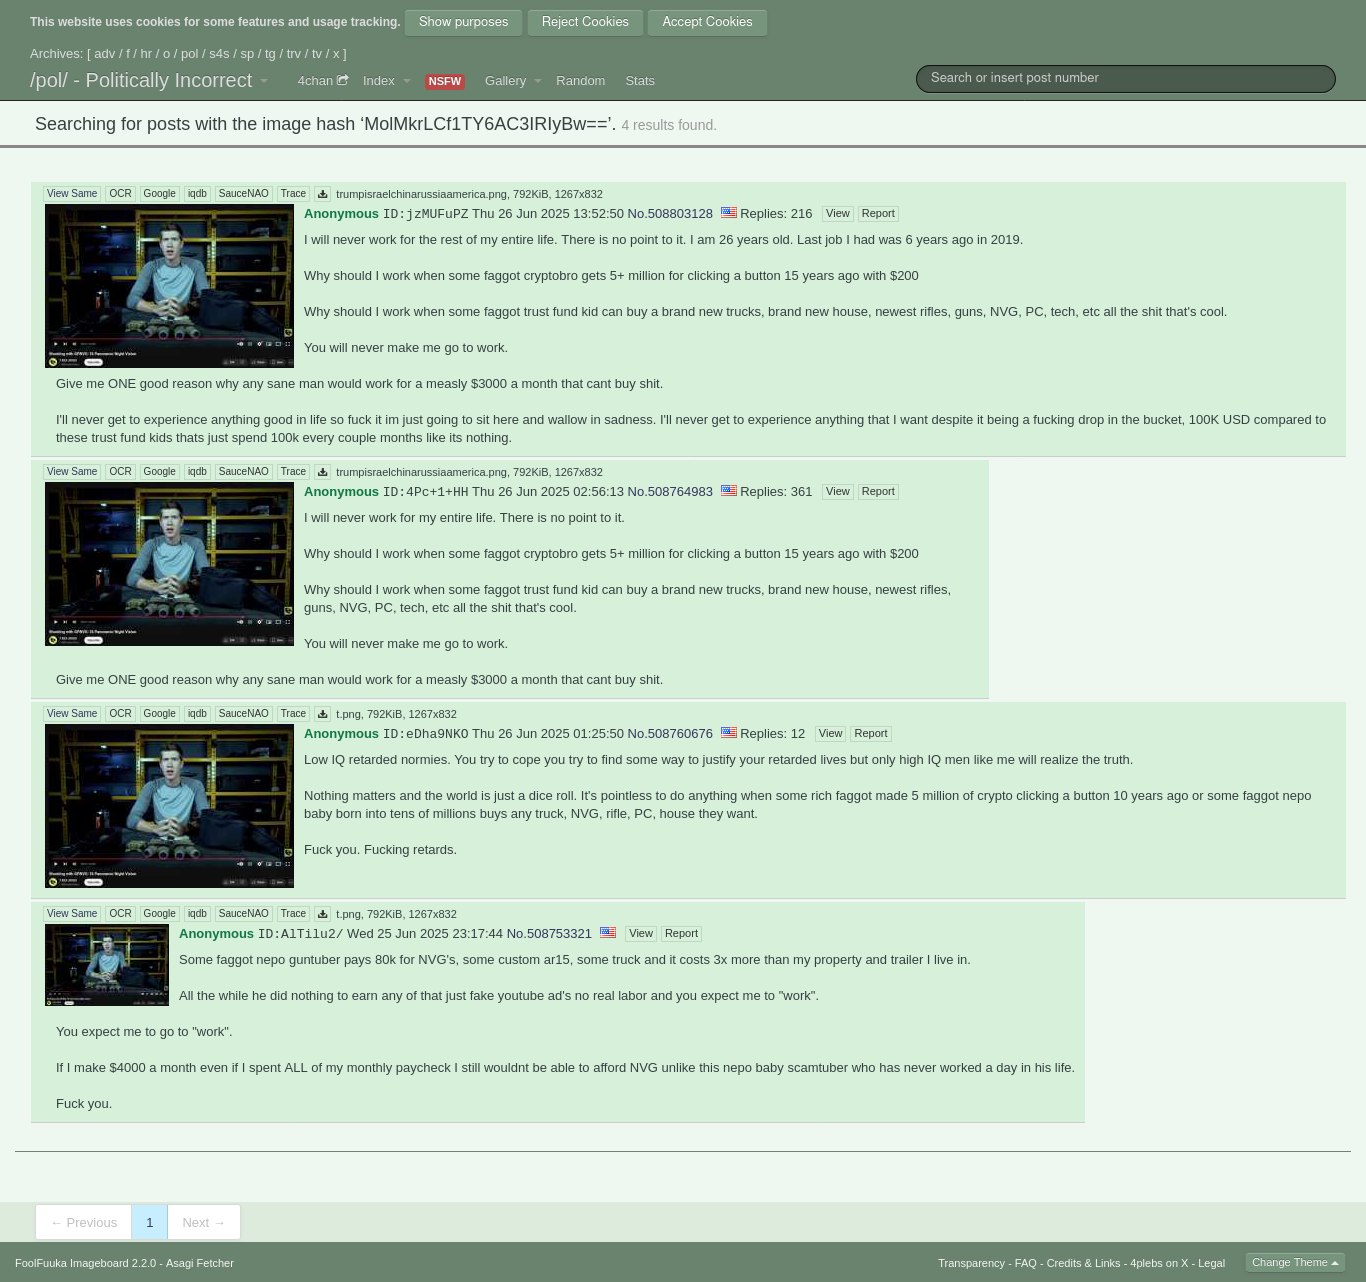Expand the board title dropdown arrow
This screenshot has height=1282, width=1366.
click(264, 81)
